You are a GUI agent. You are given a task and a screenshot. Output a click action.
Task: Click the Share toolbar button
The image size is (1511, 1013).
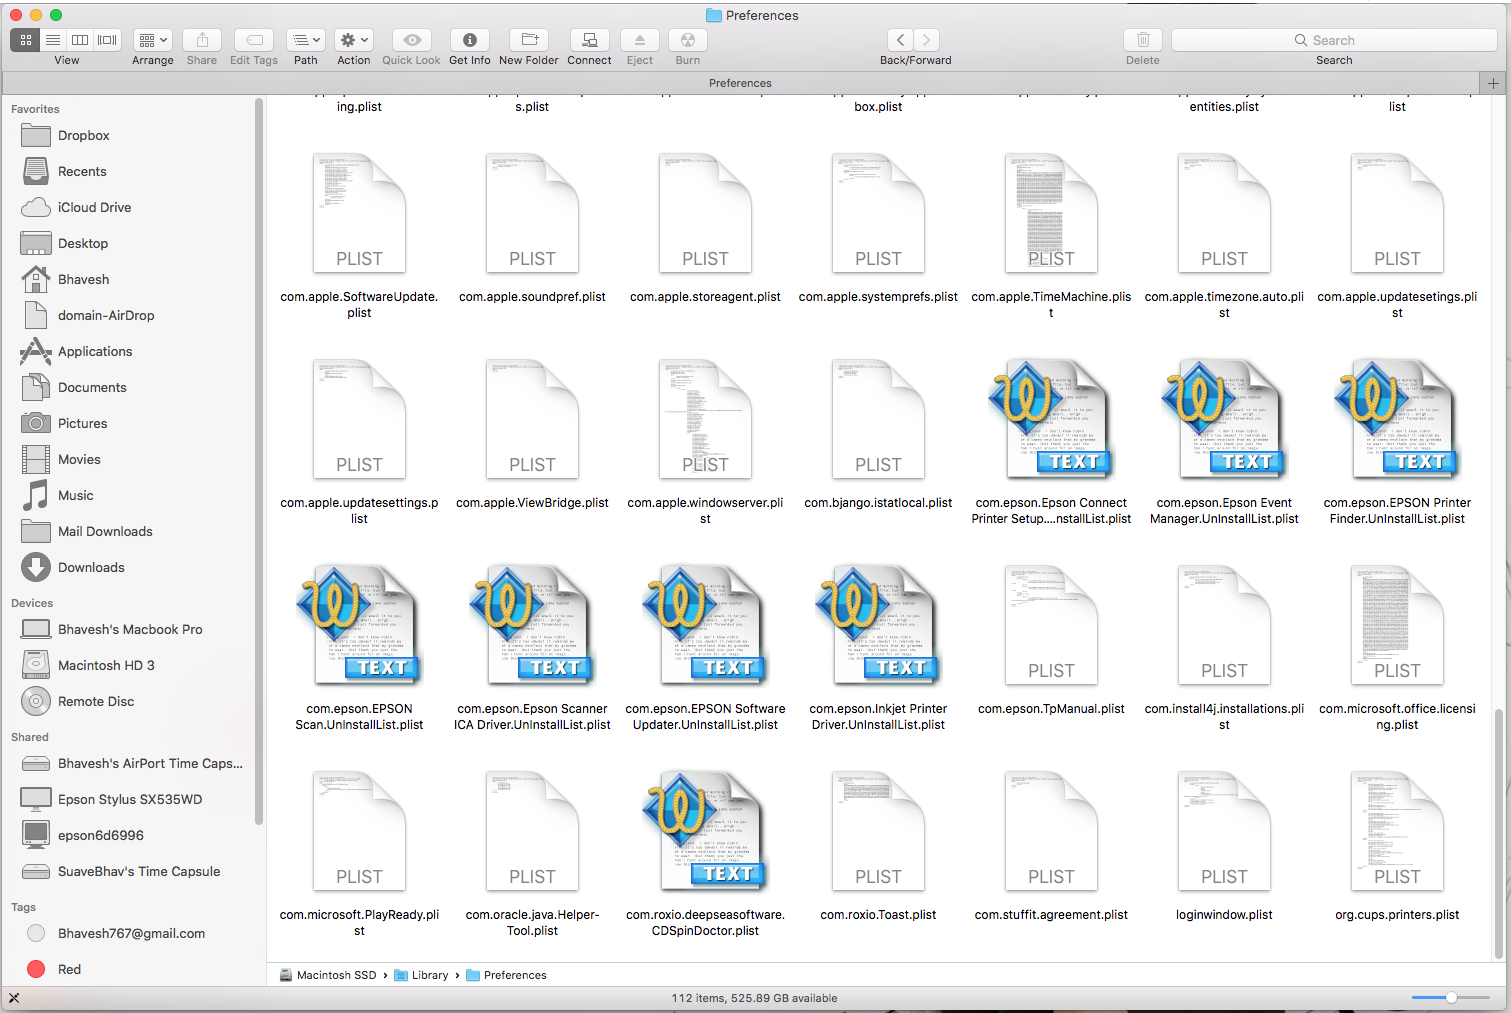[x=202, y=40]
